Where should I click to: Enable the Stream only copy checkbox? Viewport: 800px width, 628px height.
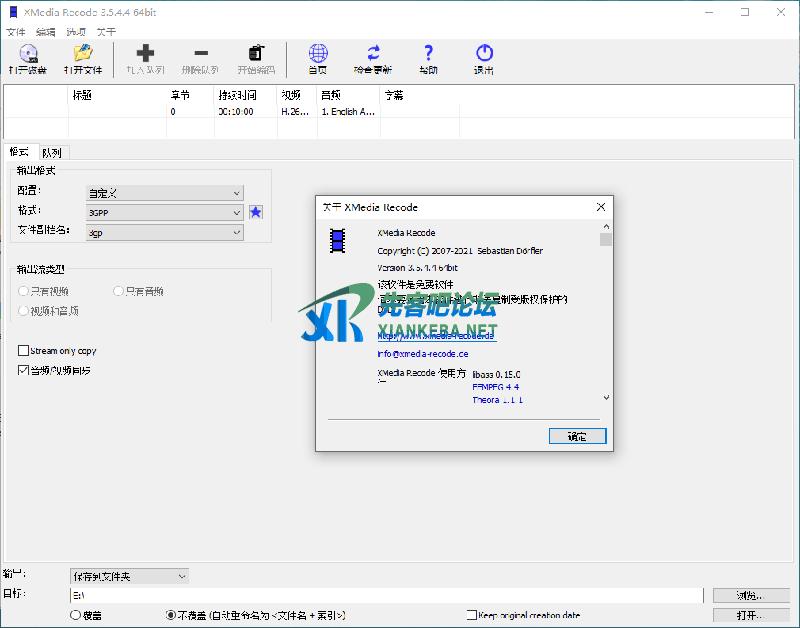(24, 351)
